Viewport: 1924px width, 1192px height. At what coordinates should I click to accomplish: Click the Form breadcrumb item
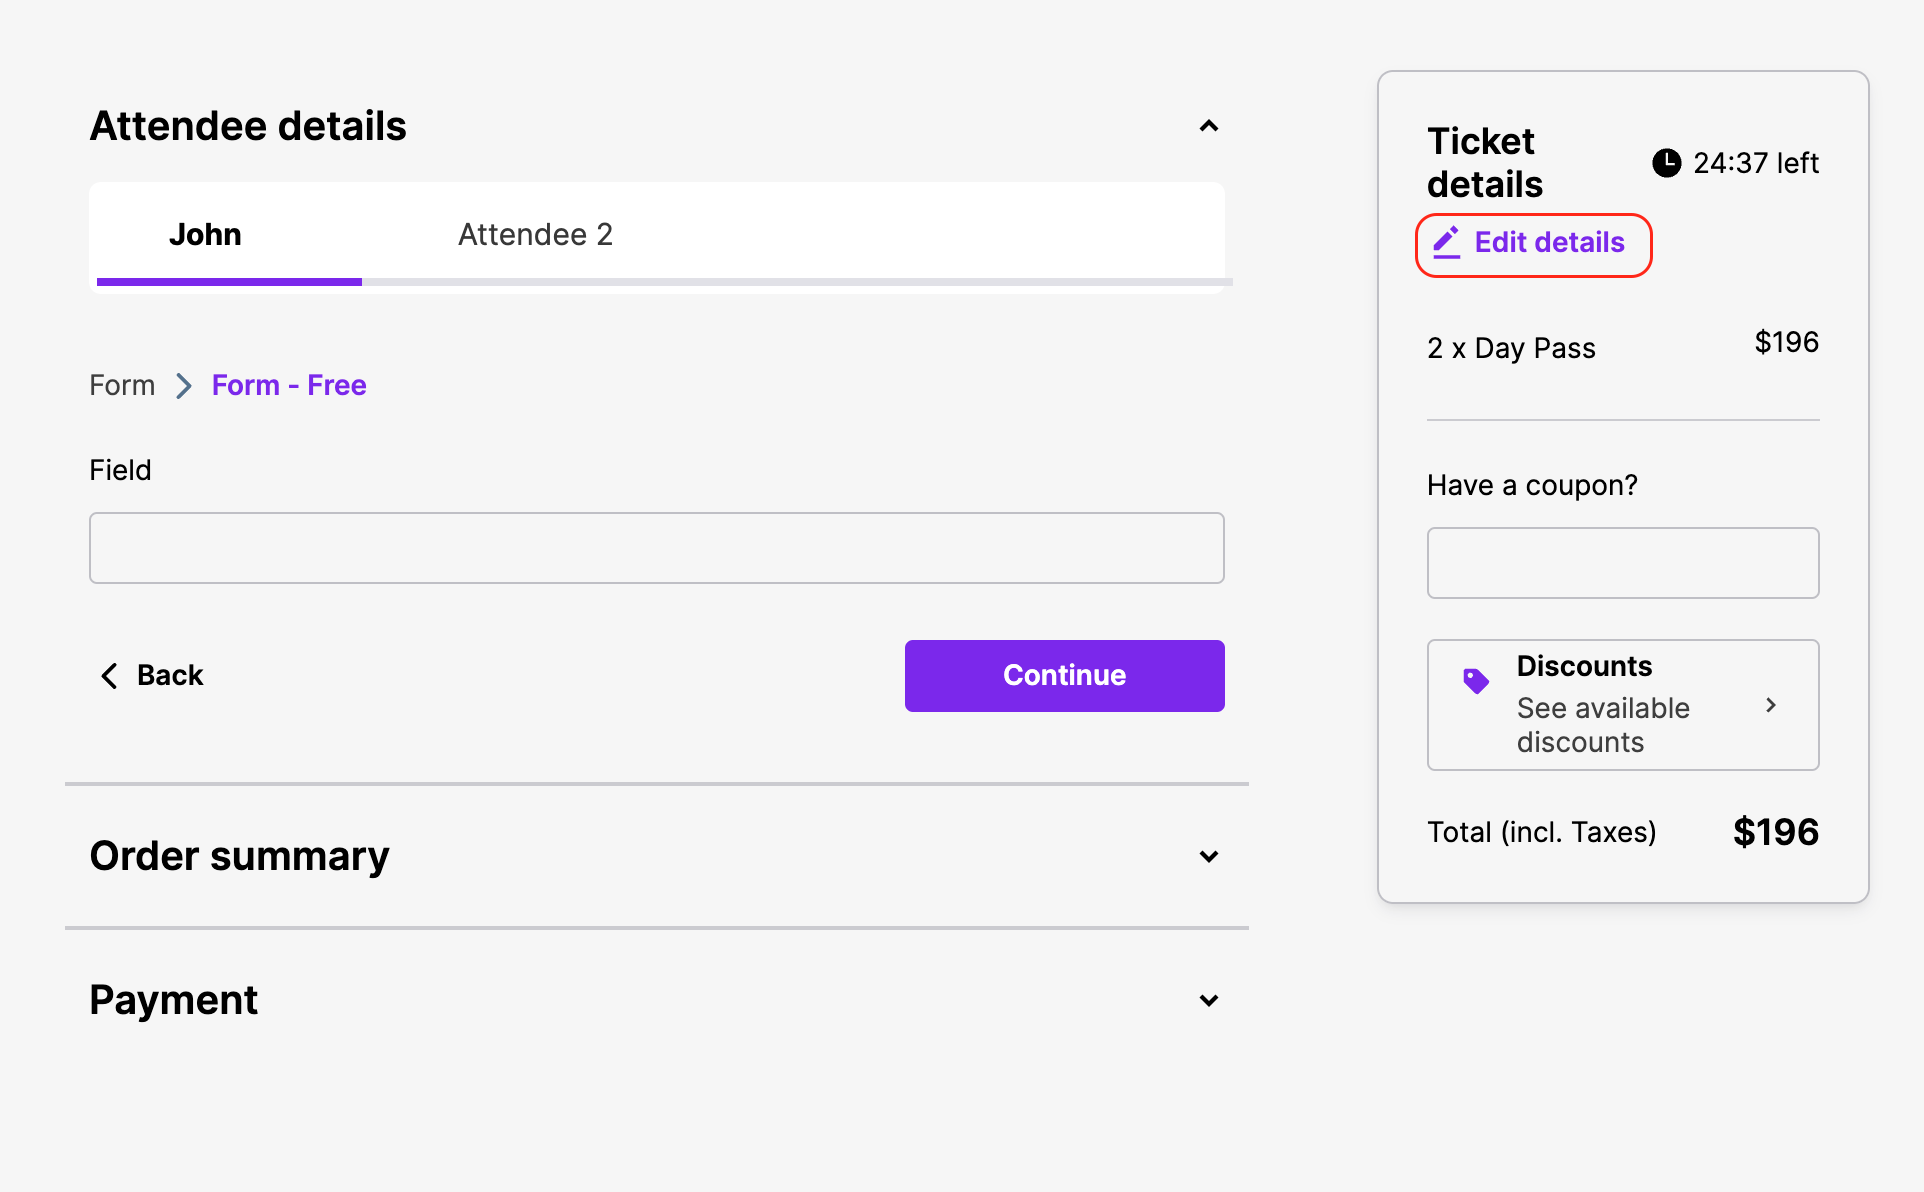coord(122,386)
